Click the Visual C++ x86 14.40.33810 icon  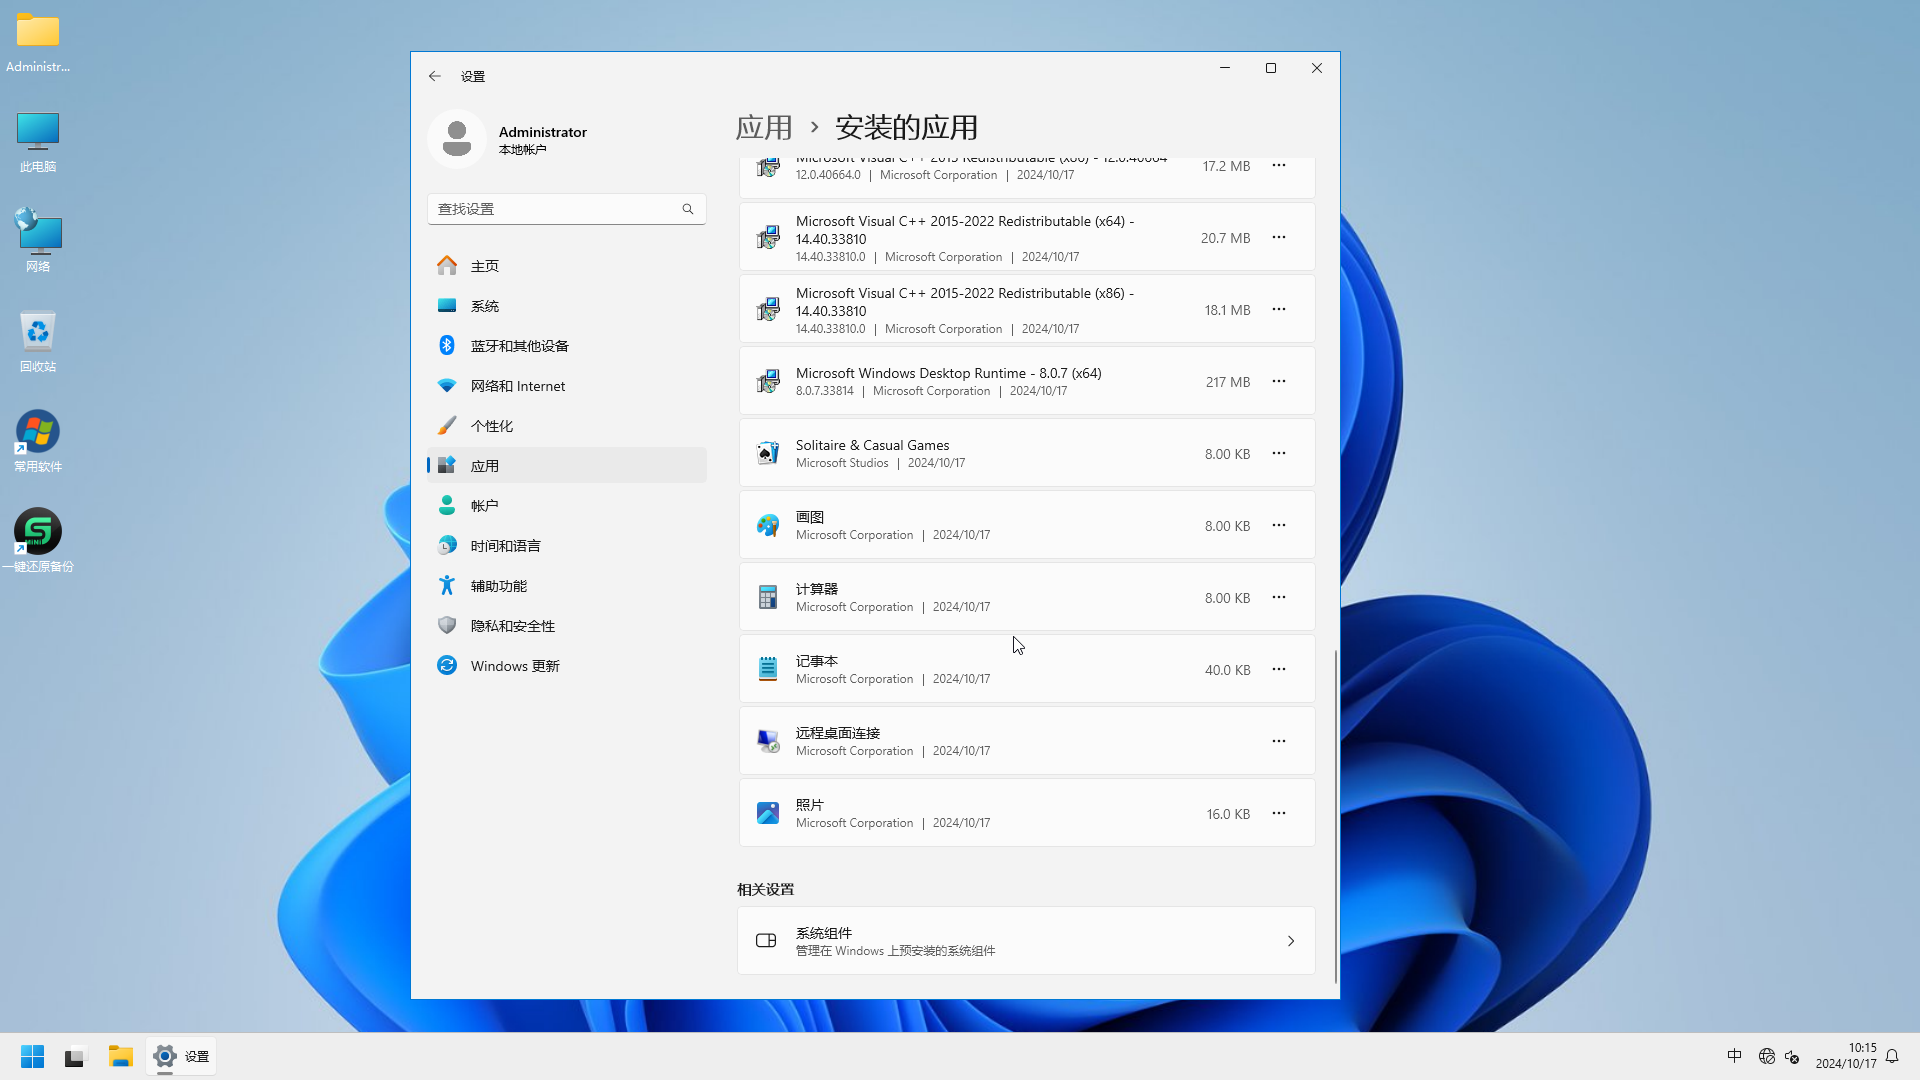[x=768, y=309]
